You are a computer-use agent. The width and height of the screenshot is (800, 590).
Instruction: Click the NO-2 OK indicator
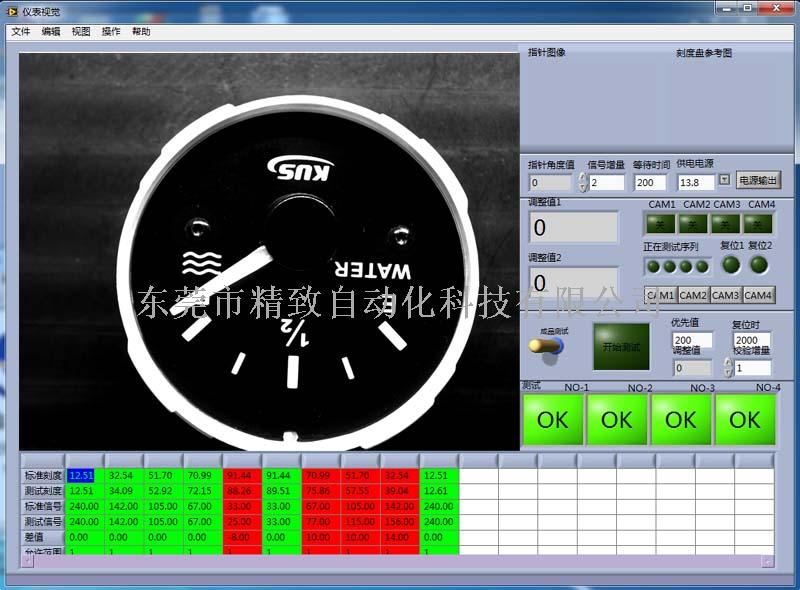pyautogui.click(x=617, y=420)
